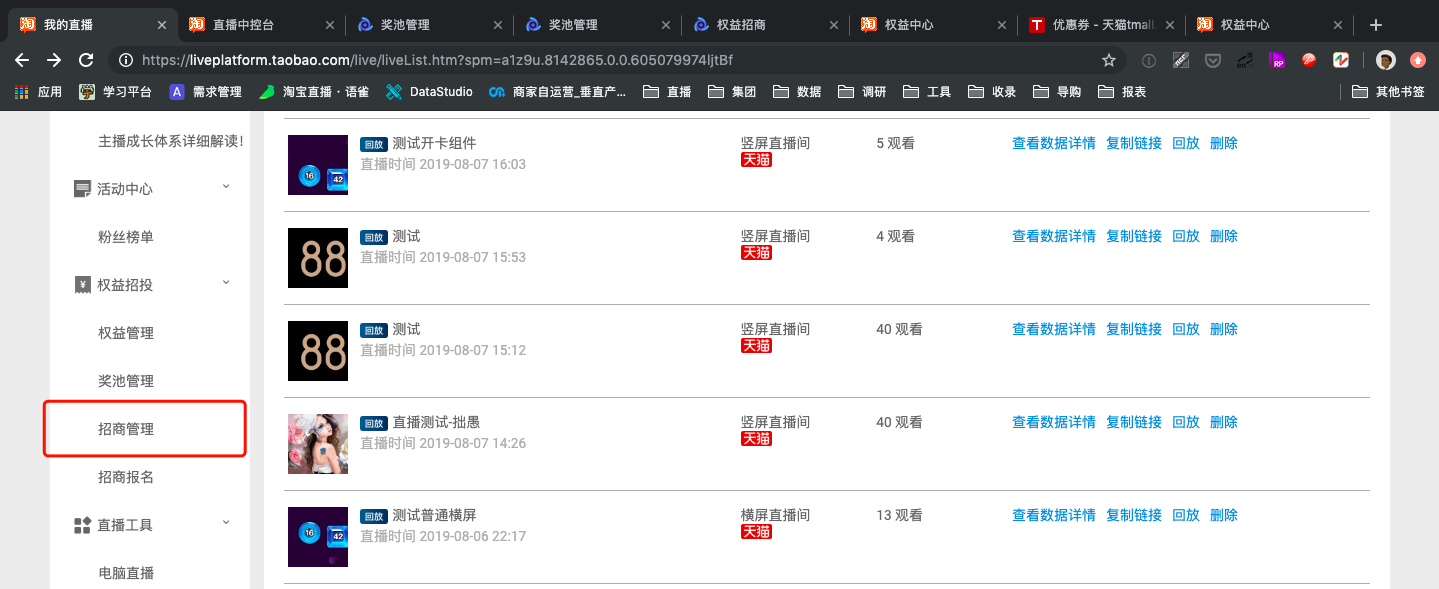Open the 应用 apps grid shortcut
The image size is (1439, 589).
click(x=38, y=91)
